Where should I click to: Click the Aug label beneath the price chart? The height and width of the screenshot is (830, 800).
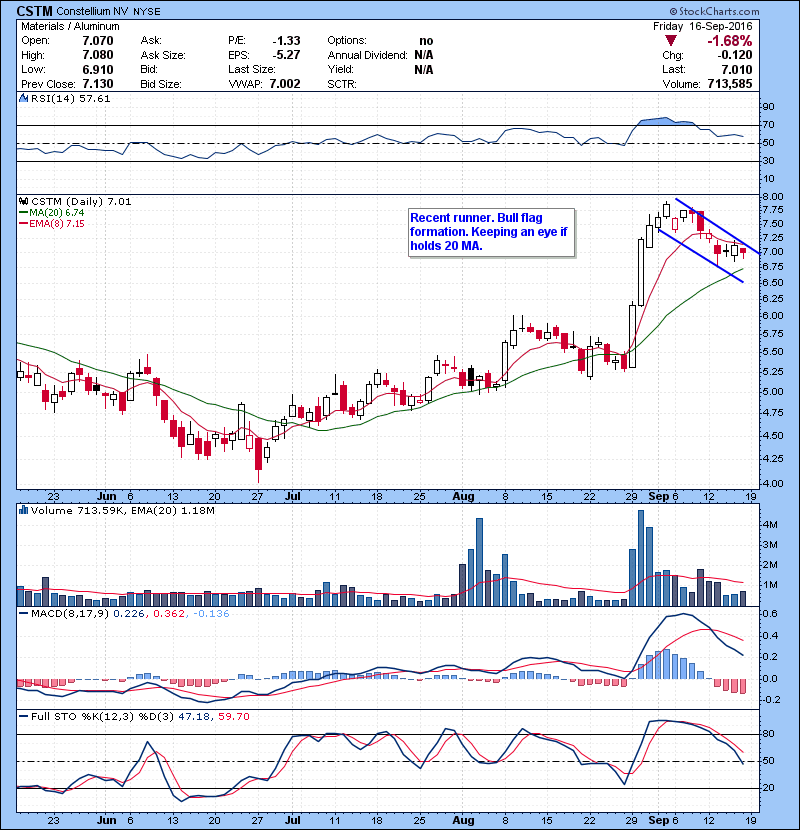(463, 497)
